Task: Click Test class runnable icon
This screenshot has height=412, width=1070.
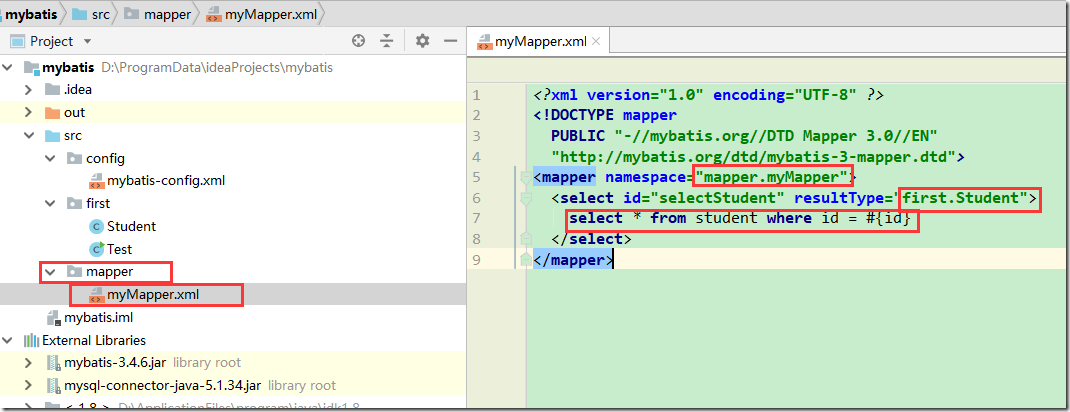Action: tap(96, 249)
